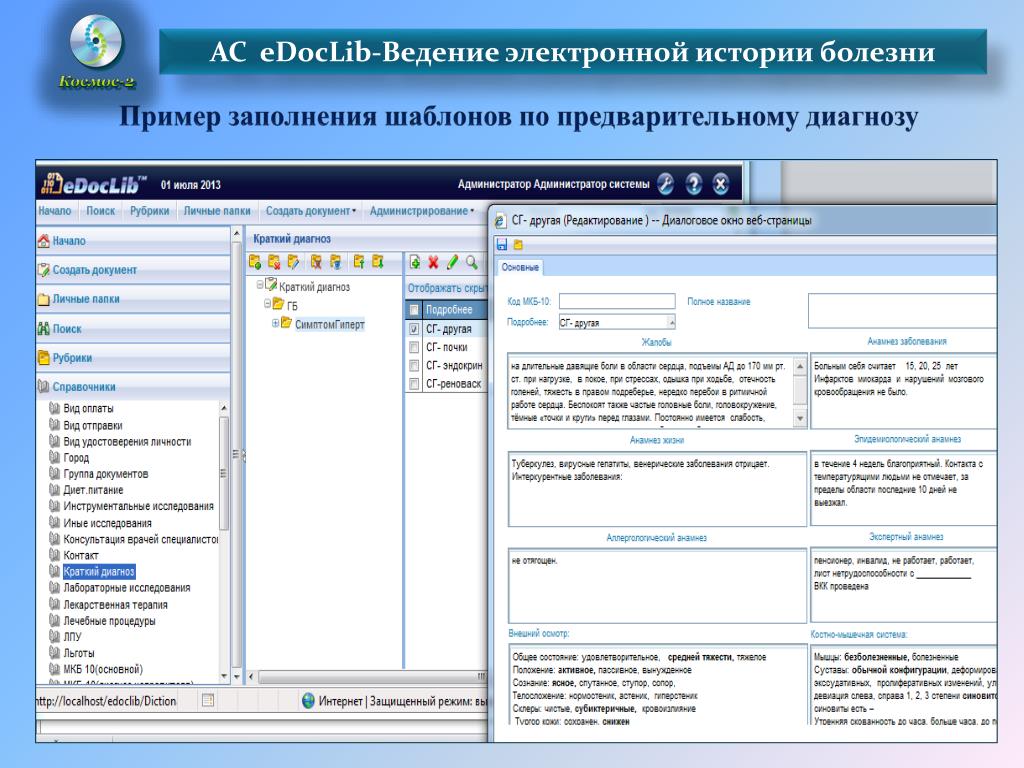Click the round X exit icon in header
The image size is (1024, 768).
(720, 184)
